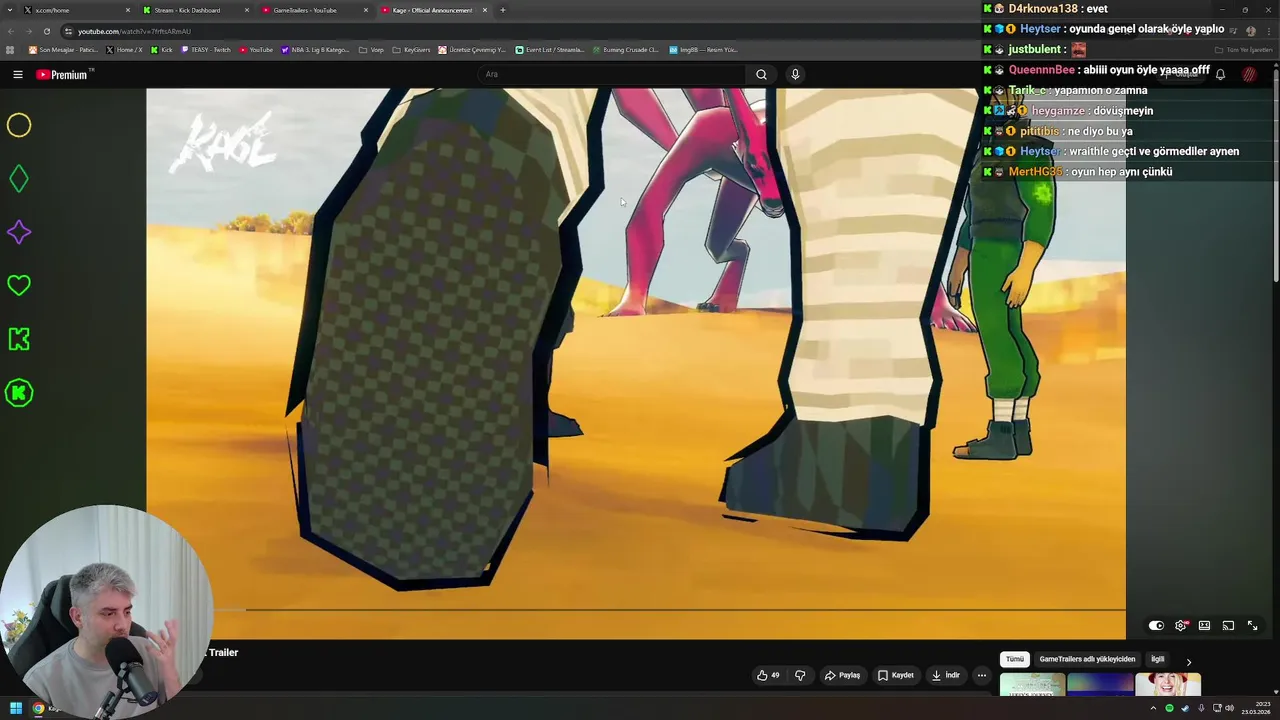The image size is (1280, 720).
Task: Click the green diamond overlay icon
Action: pyautogui.click(x=19, y=179)
